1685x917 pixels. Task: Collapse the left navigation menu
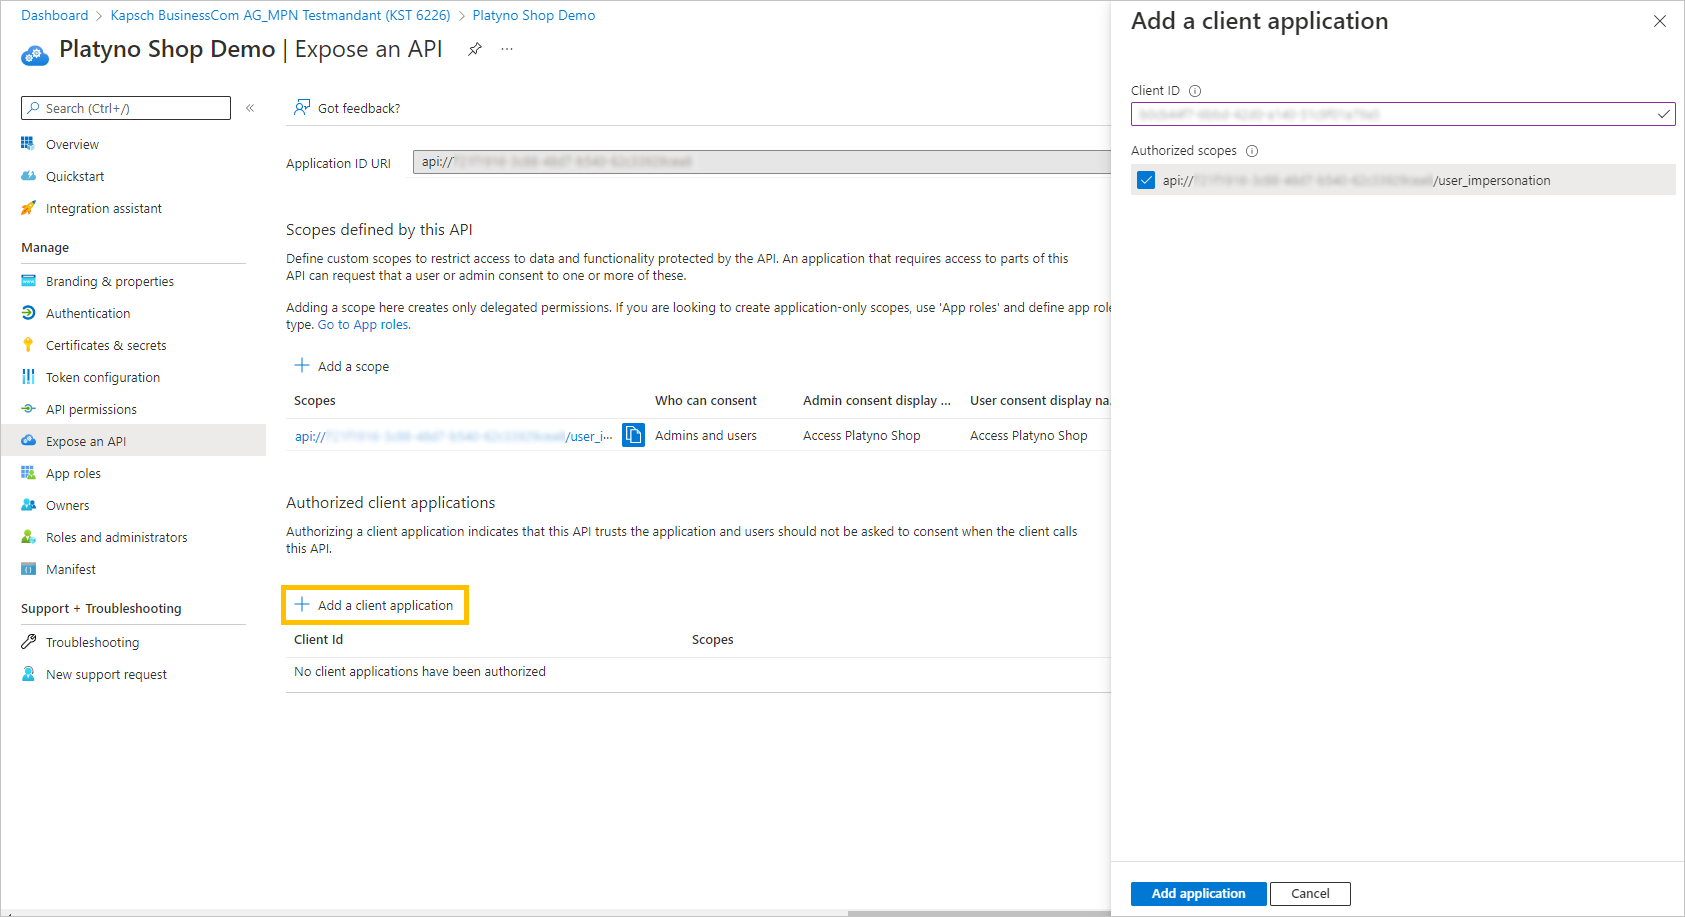(250, 108)
